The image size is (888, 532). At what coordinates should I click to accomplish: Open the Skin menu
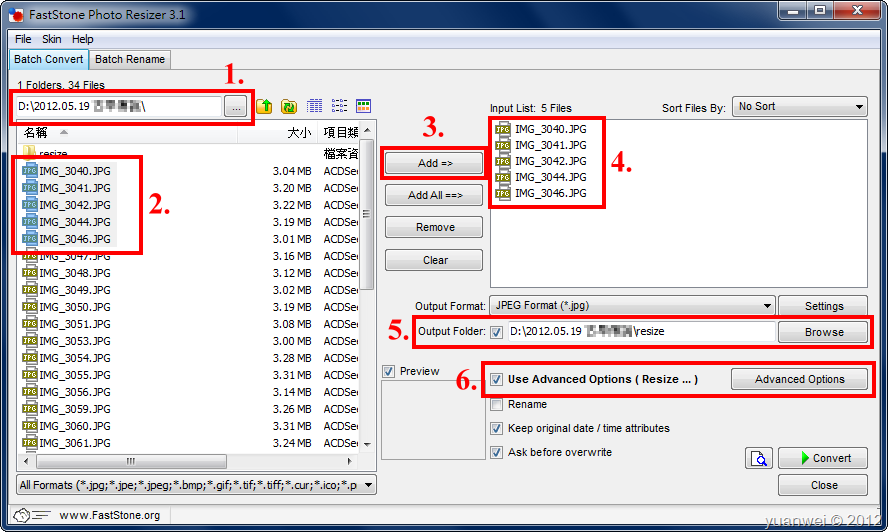tap(52, 39)
